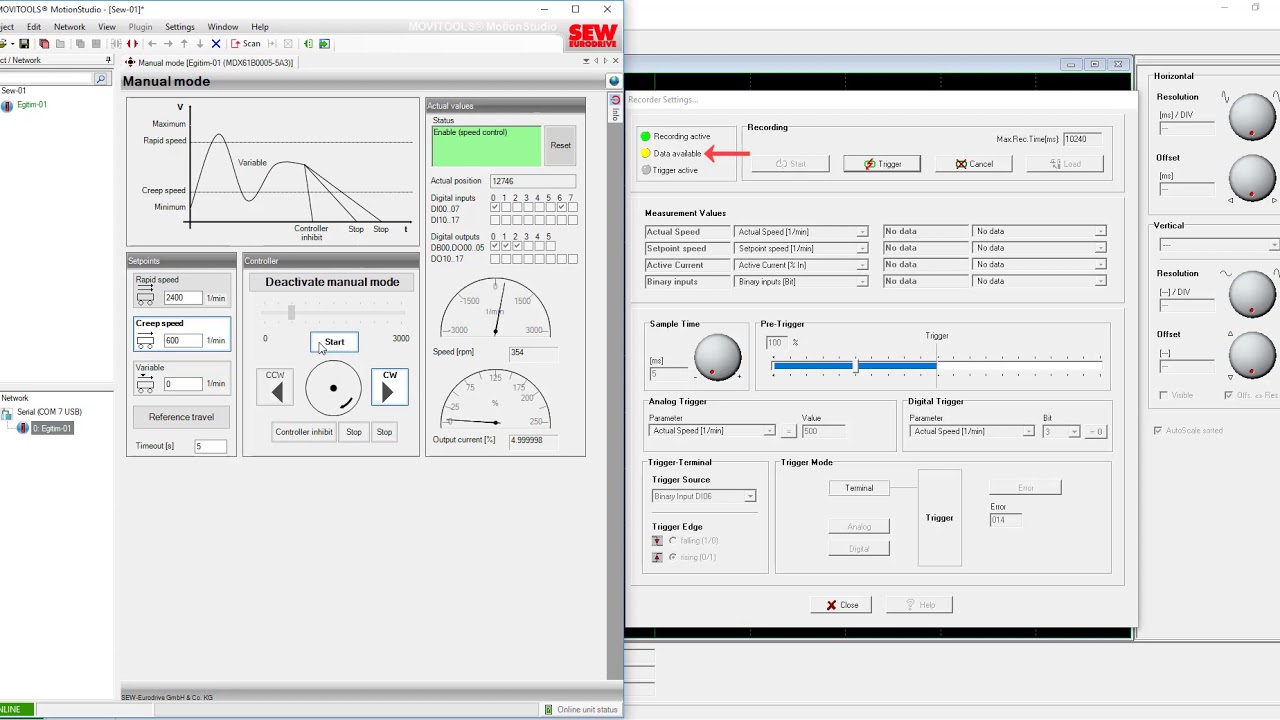Image resolution: width=1280 pixels, height=720 pixels.
Task: Click the red compare-arrows toolbar icon
Action: tap(132, 44)
